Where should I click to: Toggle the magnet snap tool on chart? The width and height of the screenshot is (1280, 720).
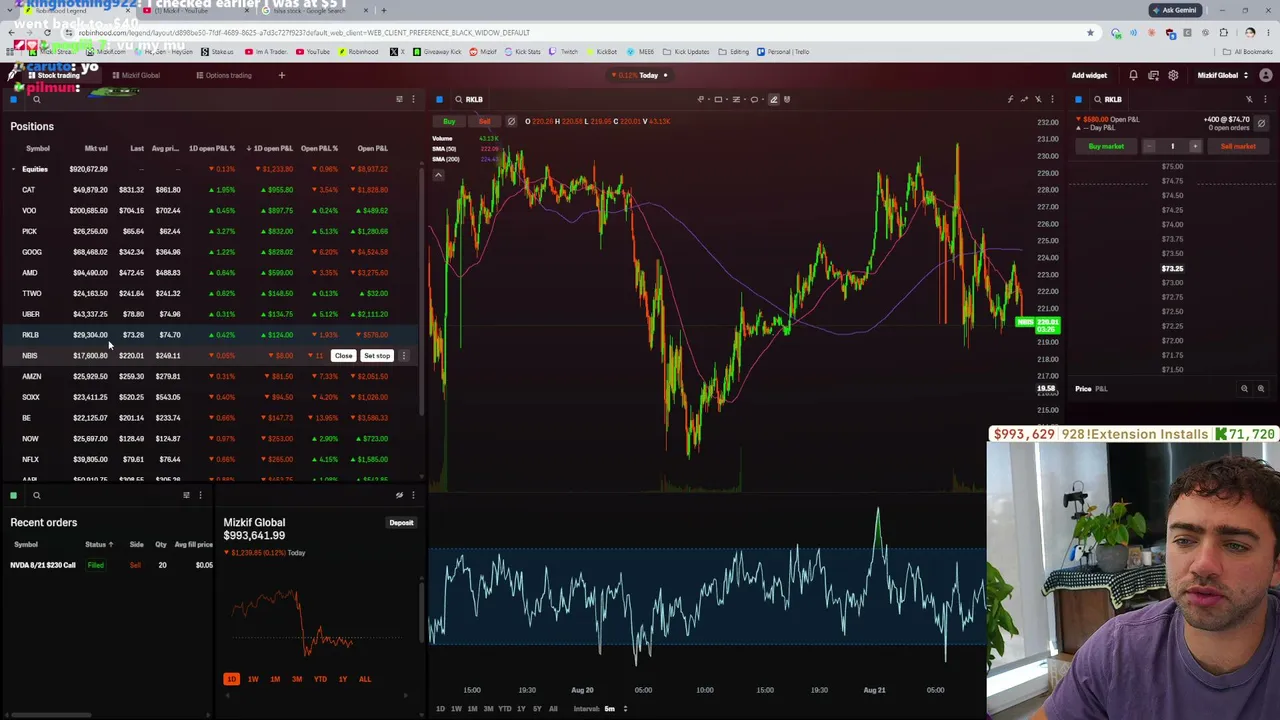click(x=787, y=99)
